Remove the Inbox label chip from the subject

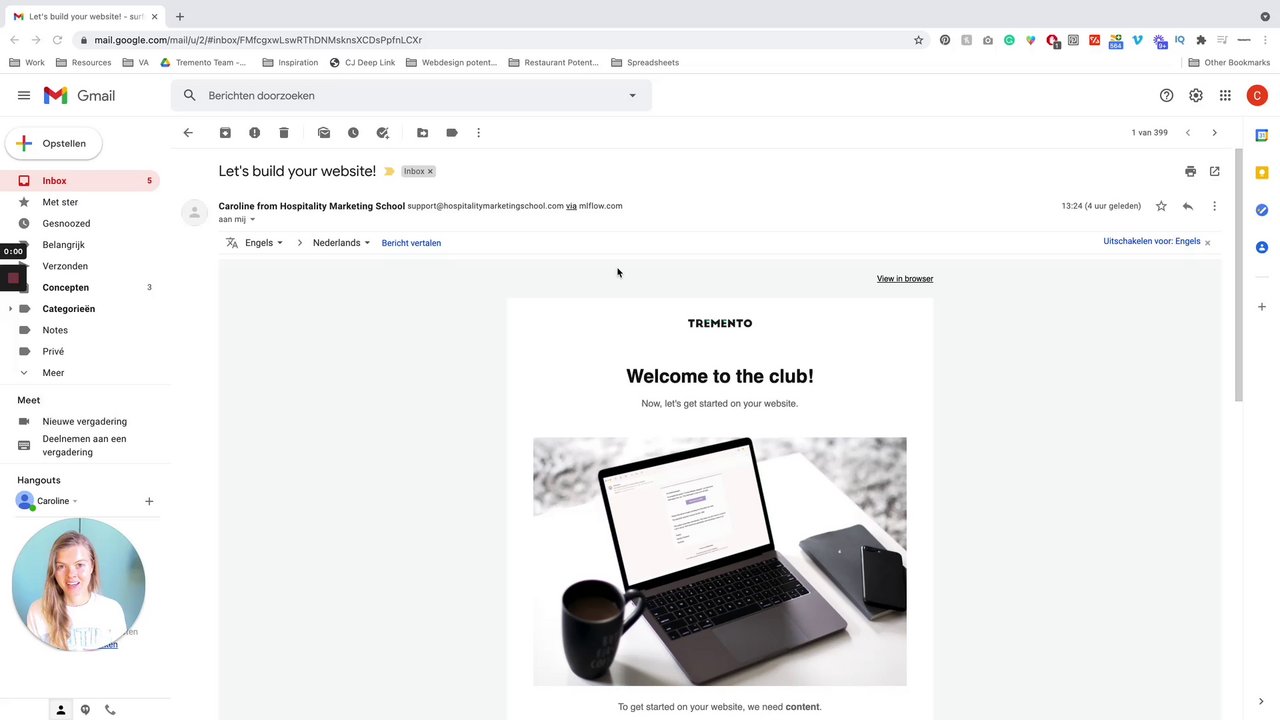tap(430, 172)
